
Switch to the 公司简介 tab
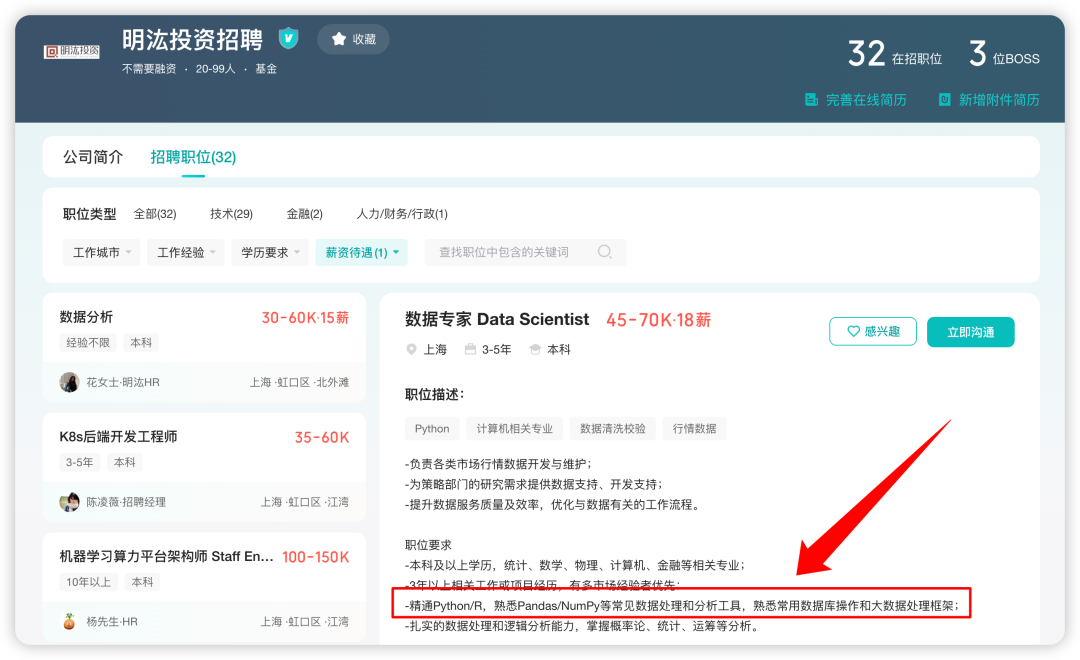click(x=93, y=157)
